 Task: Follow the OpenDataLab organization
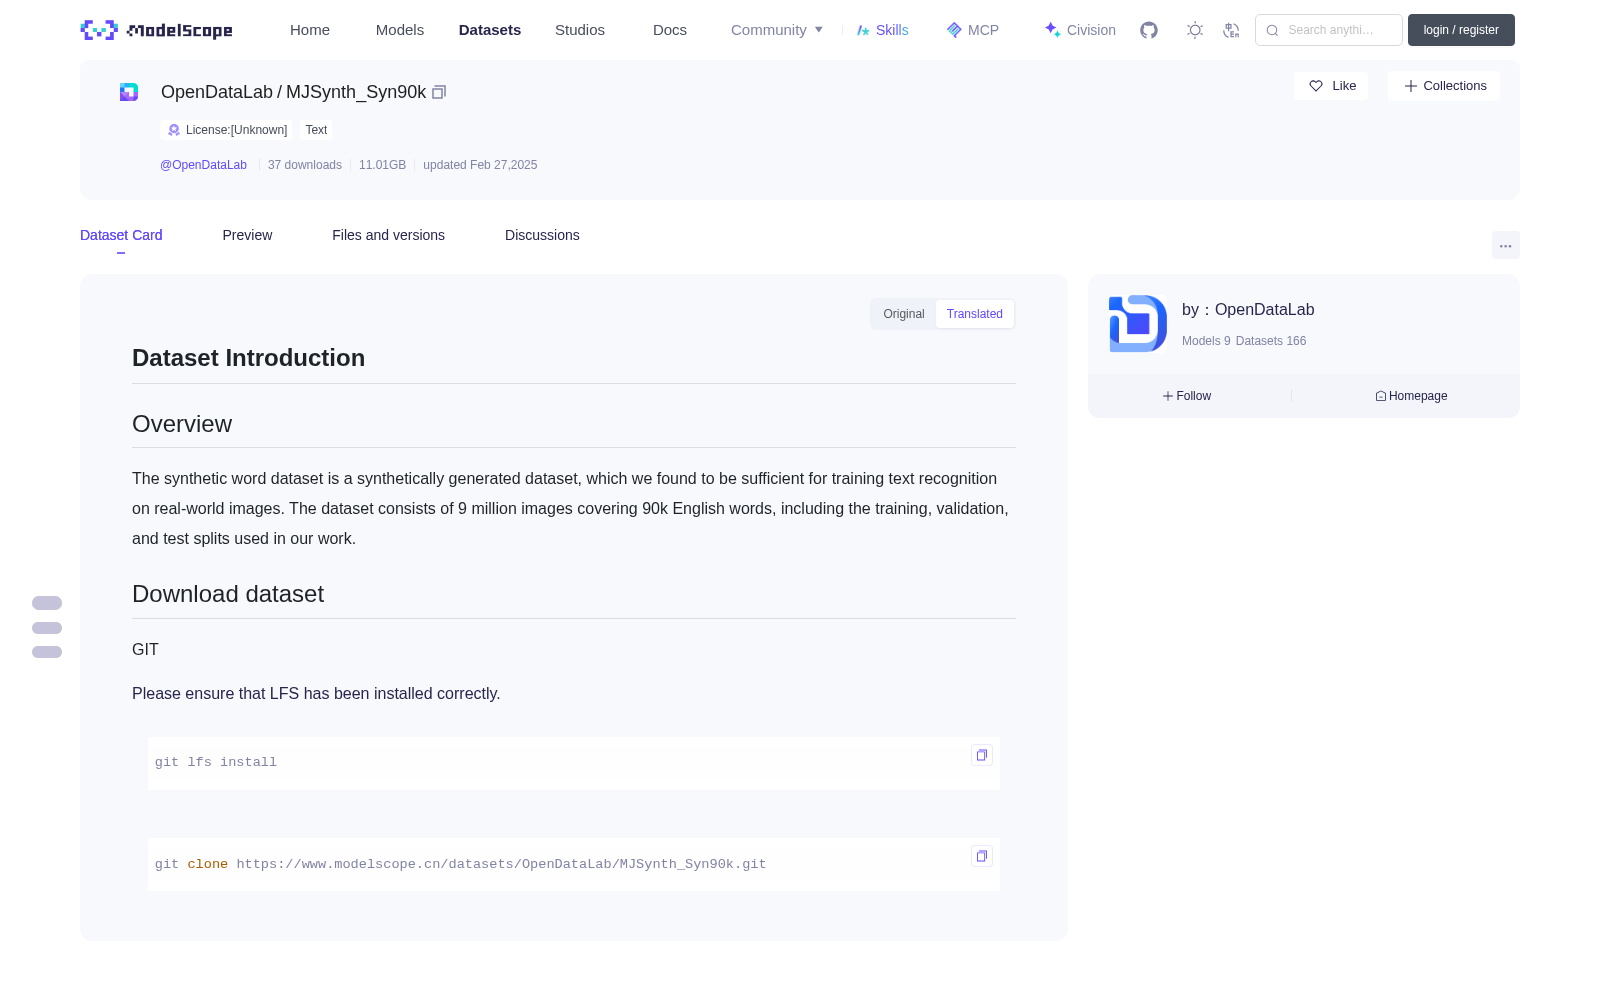click(1187, 396)
